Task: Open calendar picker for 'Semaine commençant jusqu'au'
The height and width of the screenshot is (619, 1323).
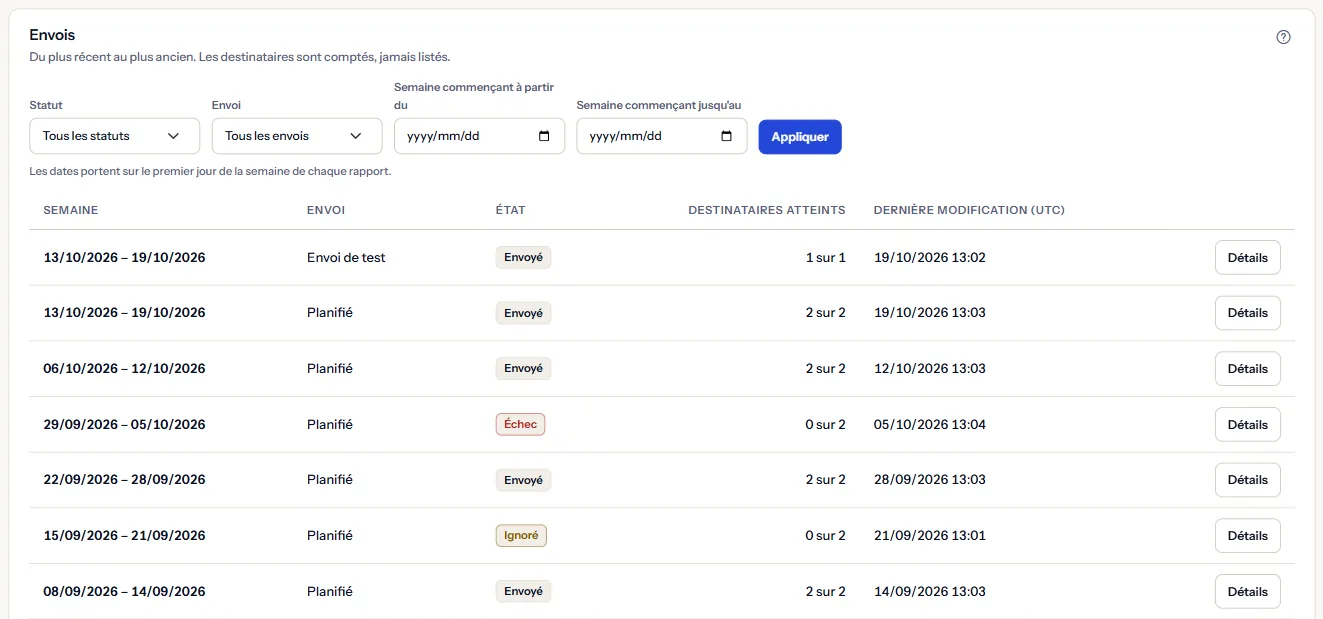Action: pyautogui.click(x=727, y=136)
